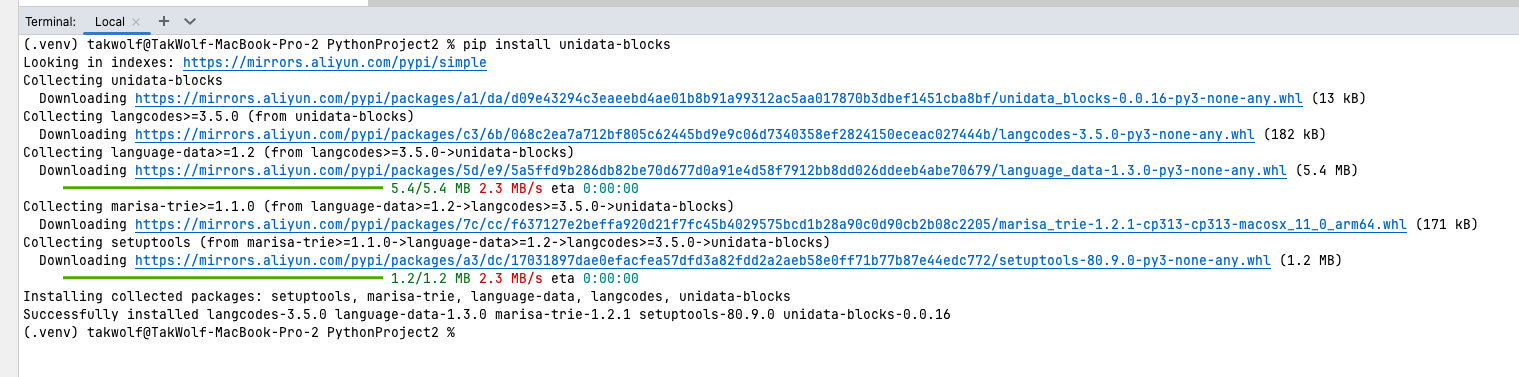Click the 'Collecting unidata-blocks' output line

click(123, 81)
